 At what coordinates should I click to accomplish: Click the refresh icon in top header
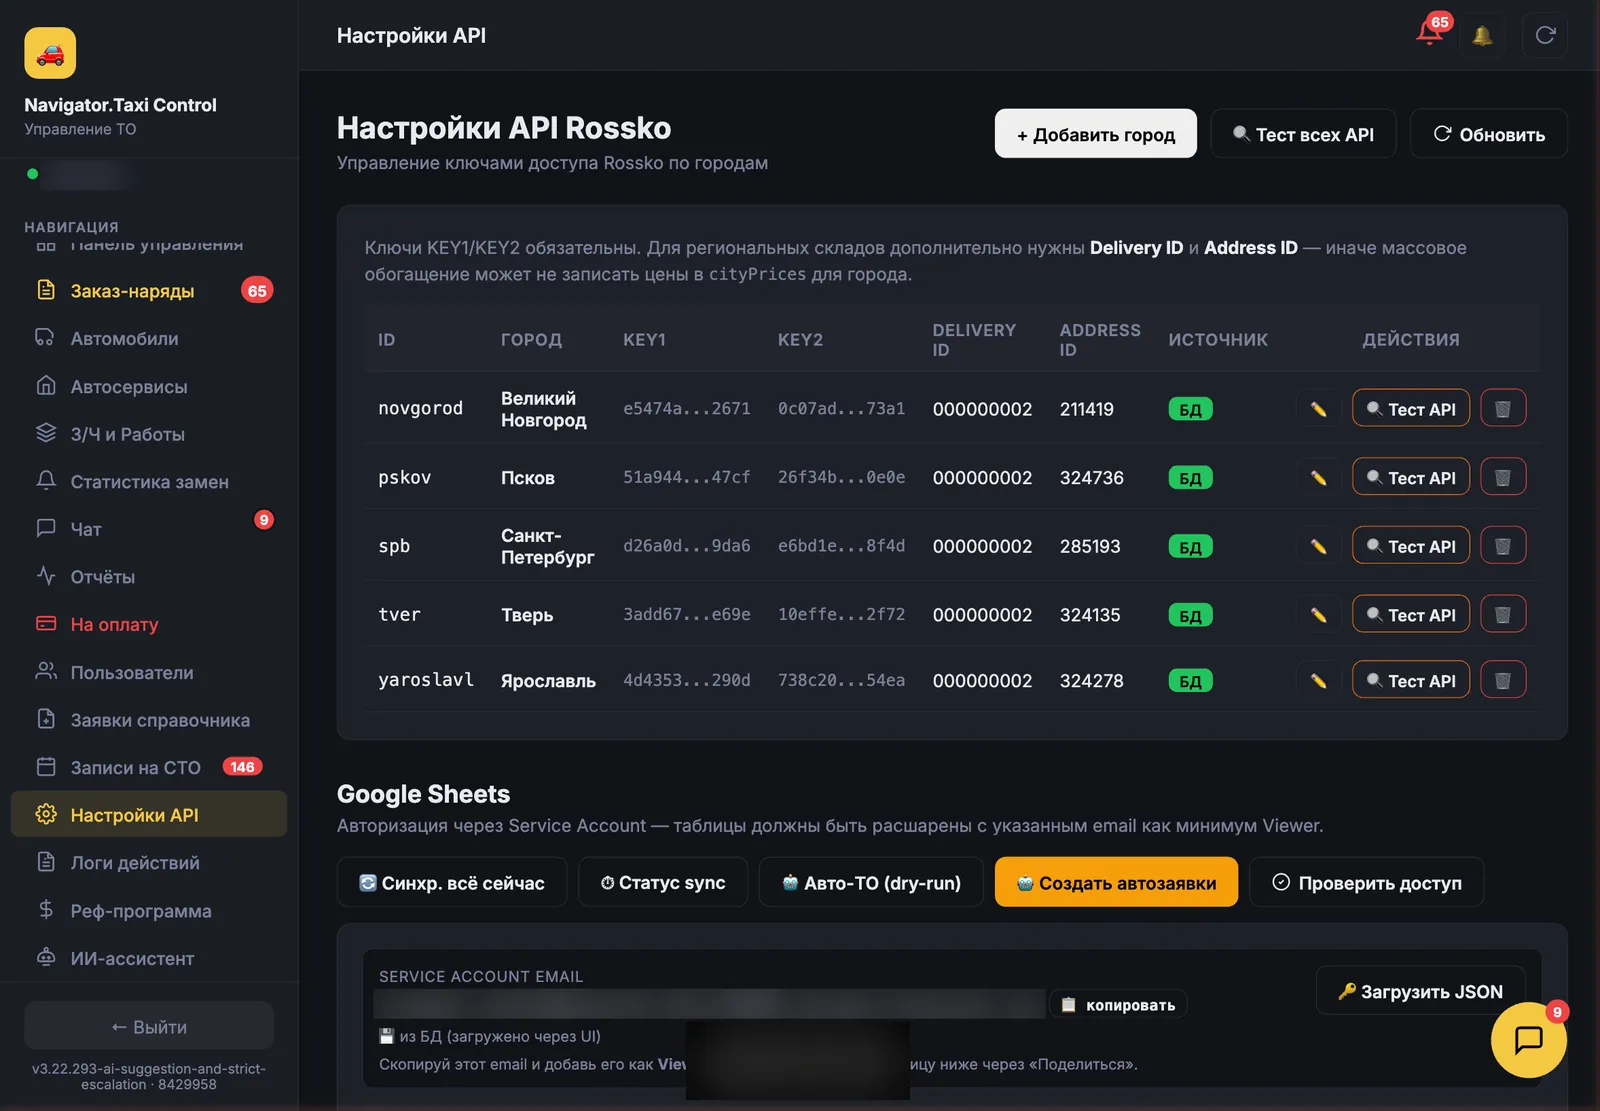coord(1545,36)
